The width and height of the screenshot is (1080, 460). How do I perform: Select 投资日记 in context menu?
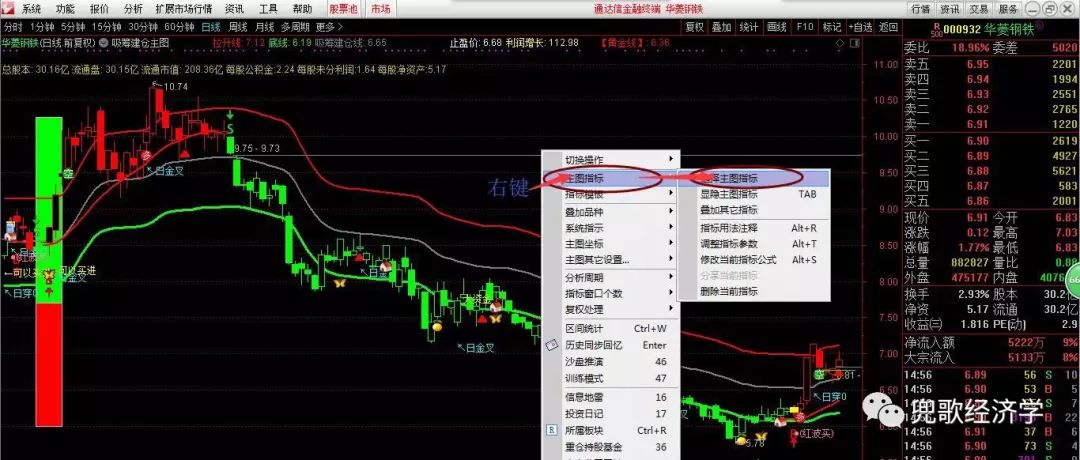pos(611,414)
